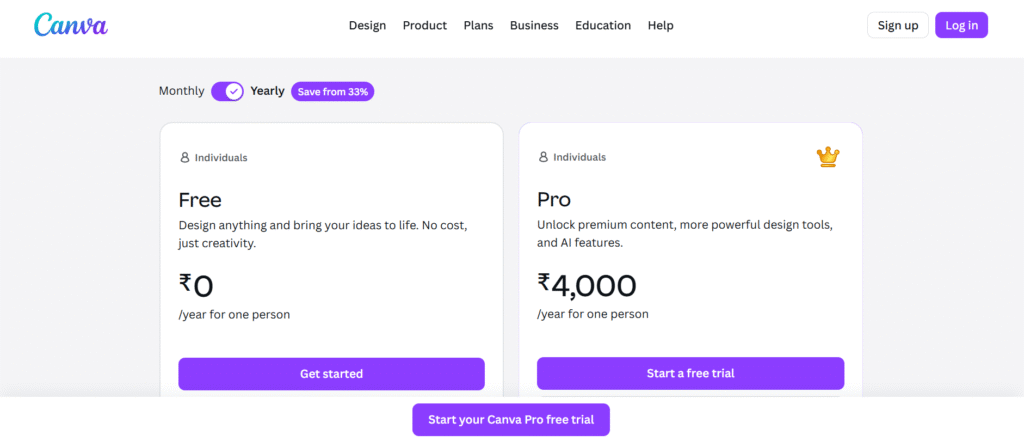Image resolution: width=1024 pixels, height=441 pixels.
Task: Click the gold crown Pro icon
Action: (828, 156)
